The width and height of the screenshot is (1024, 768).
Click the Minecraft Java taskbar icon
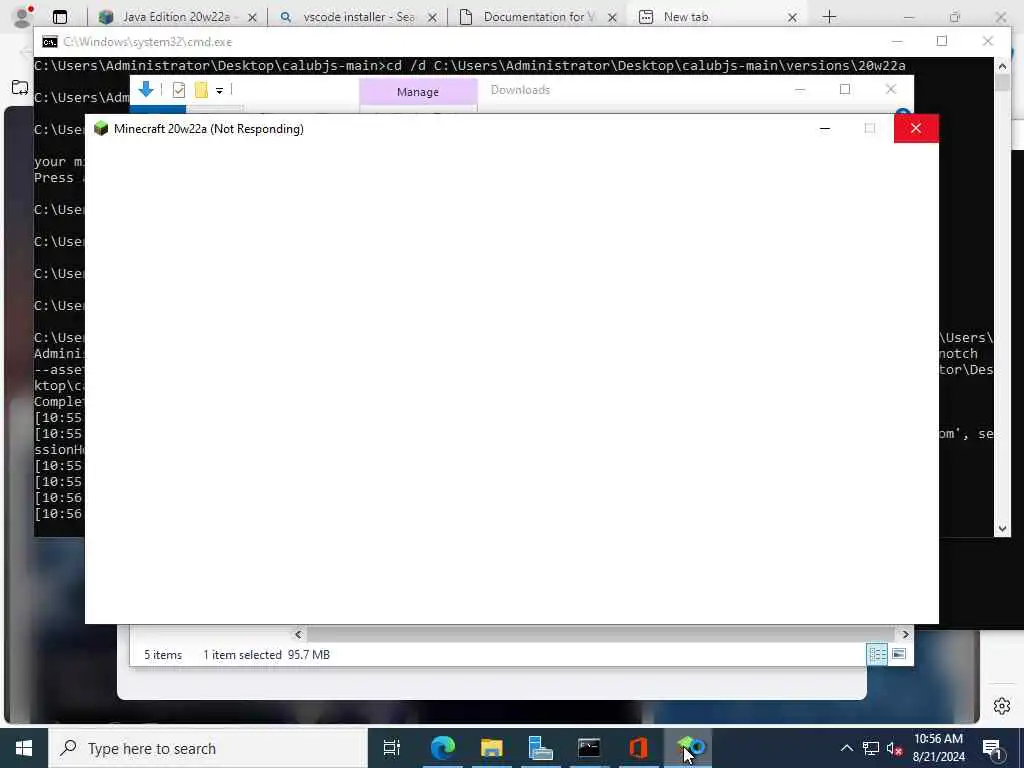point(688,748)
